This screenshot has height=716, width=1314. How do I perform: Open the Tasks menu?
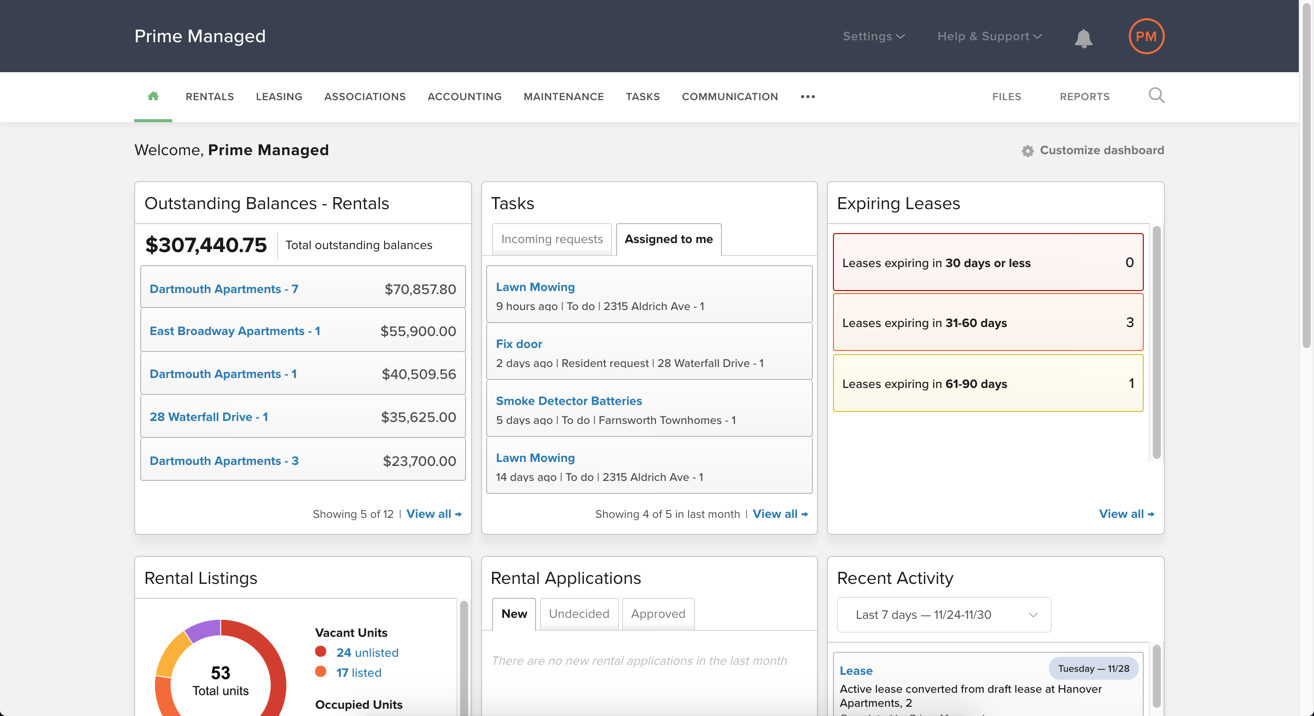click(643, 97)
